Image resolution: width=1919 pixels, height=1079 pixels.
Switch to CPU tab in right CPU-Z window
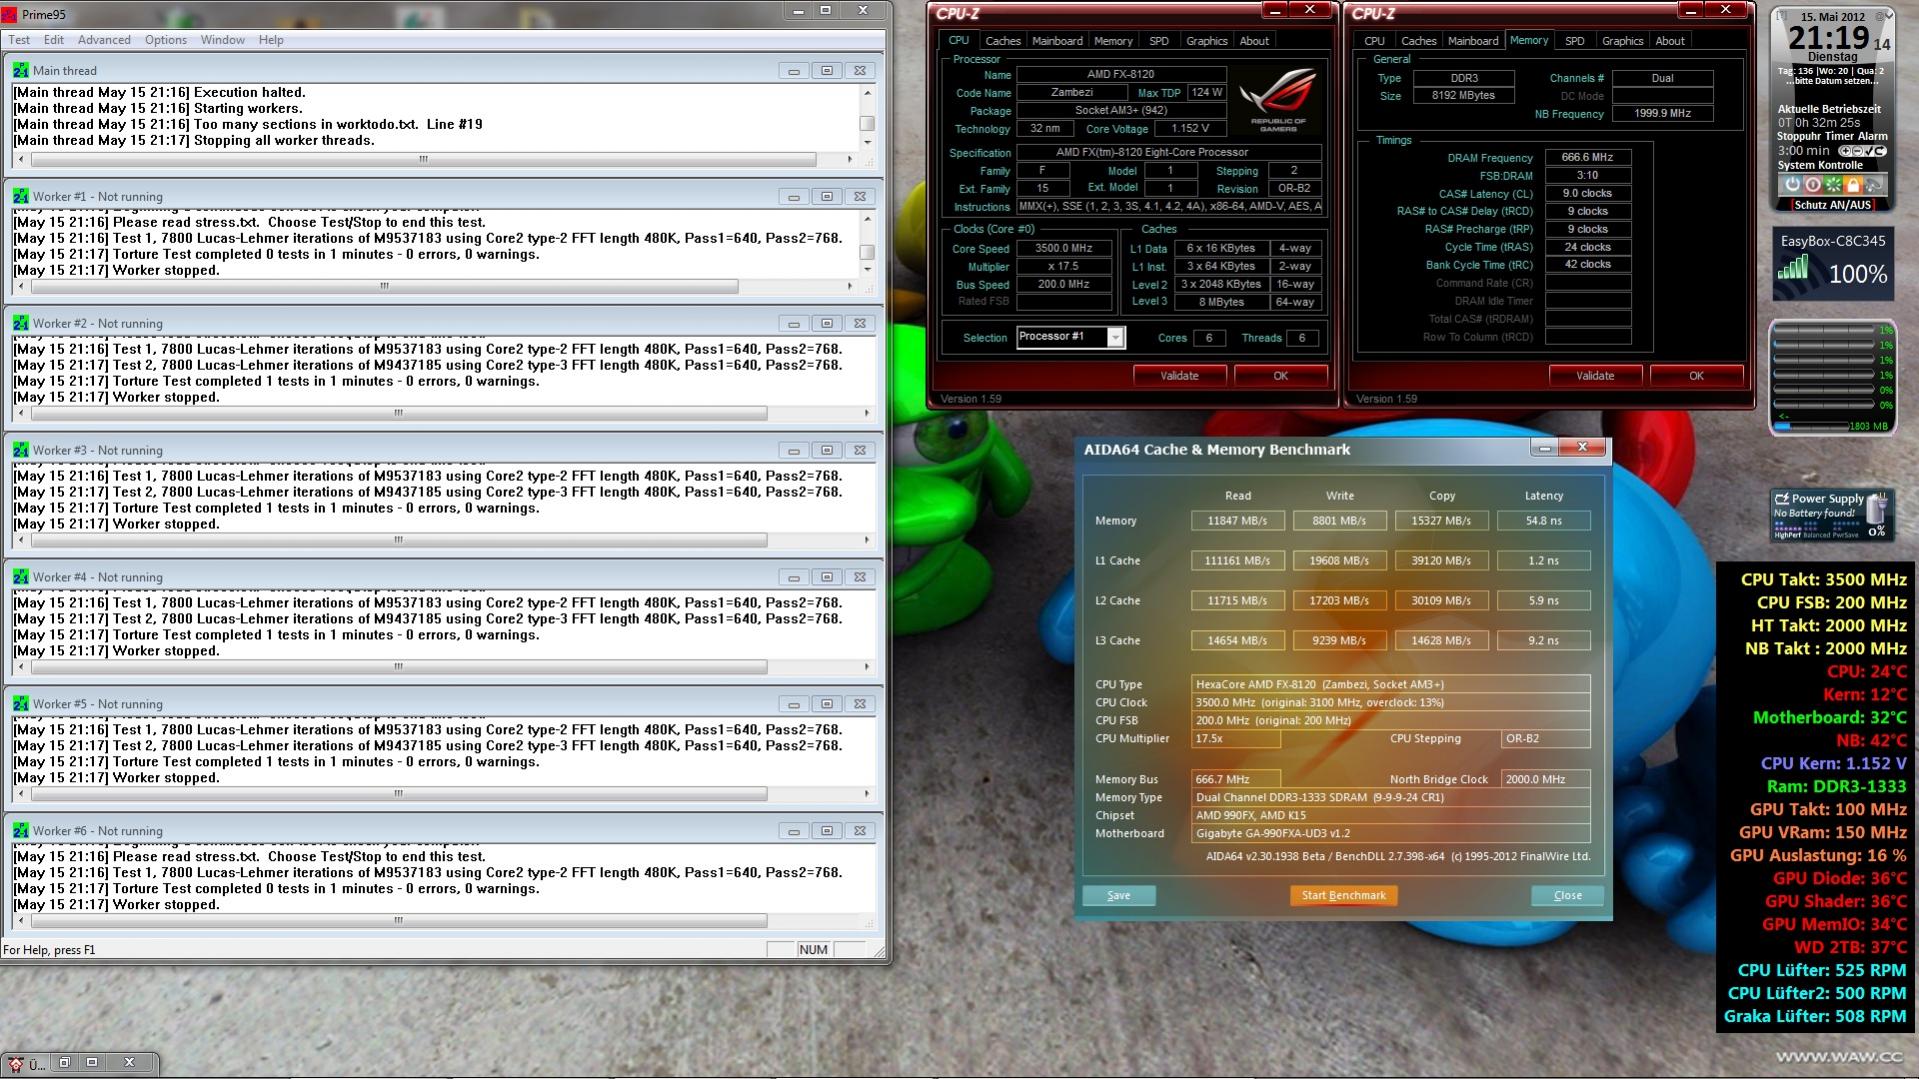coord(1375,41)
